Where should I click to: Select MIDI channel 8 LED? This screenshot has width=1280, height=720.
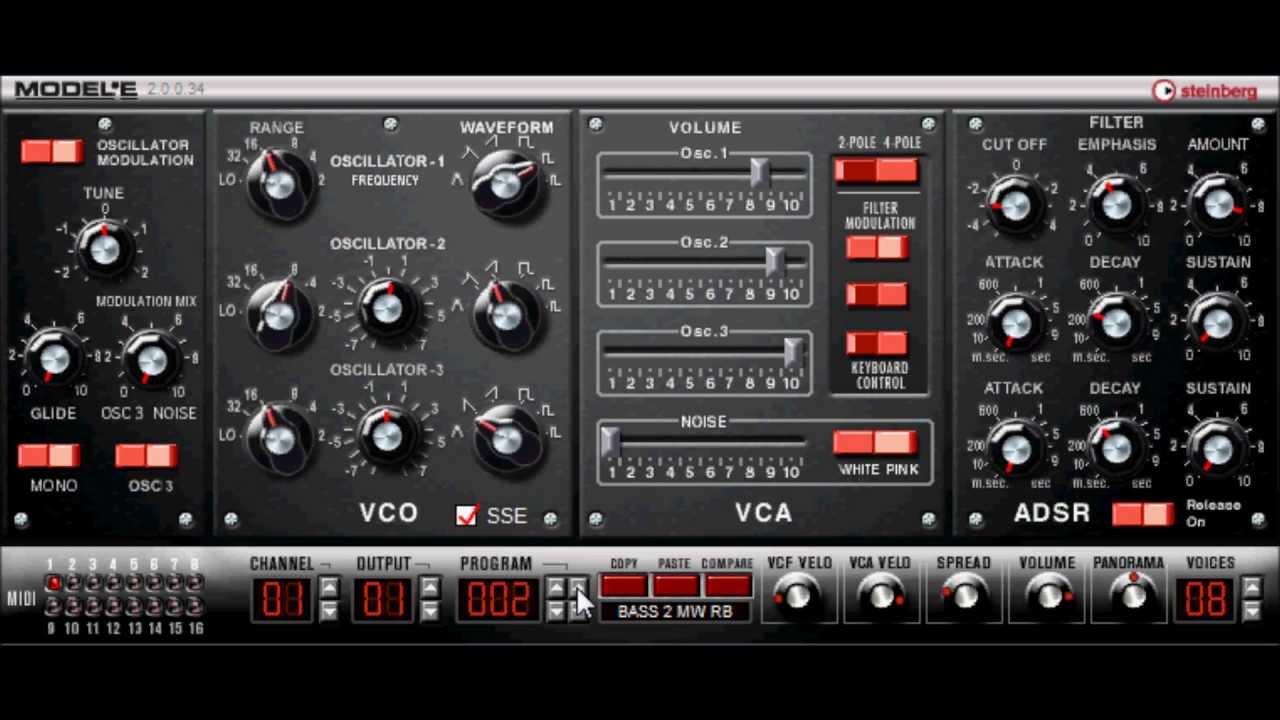pyautogui.click(x=195, y=583)
